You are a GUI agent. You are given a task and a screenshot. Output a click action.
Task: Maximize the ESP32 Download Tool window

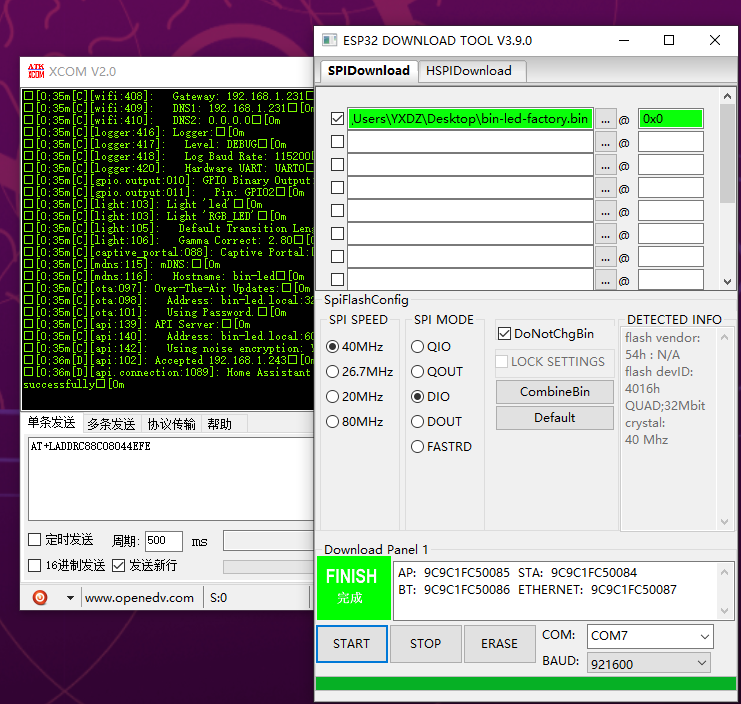[669, 41]
